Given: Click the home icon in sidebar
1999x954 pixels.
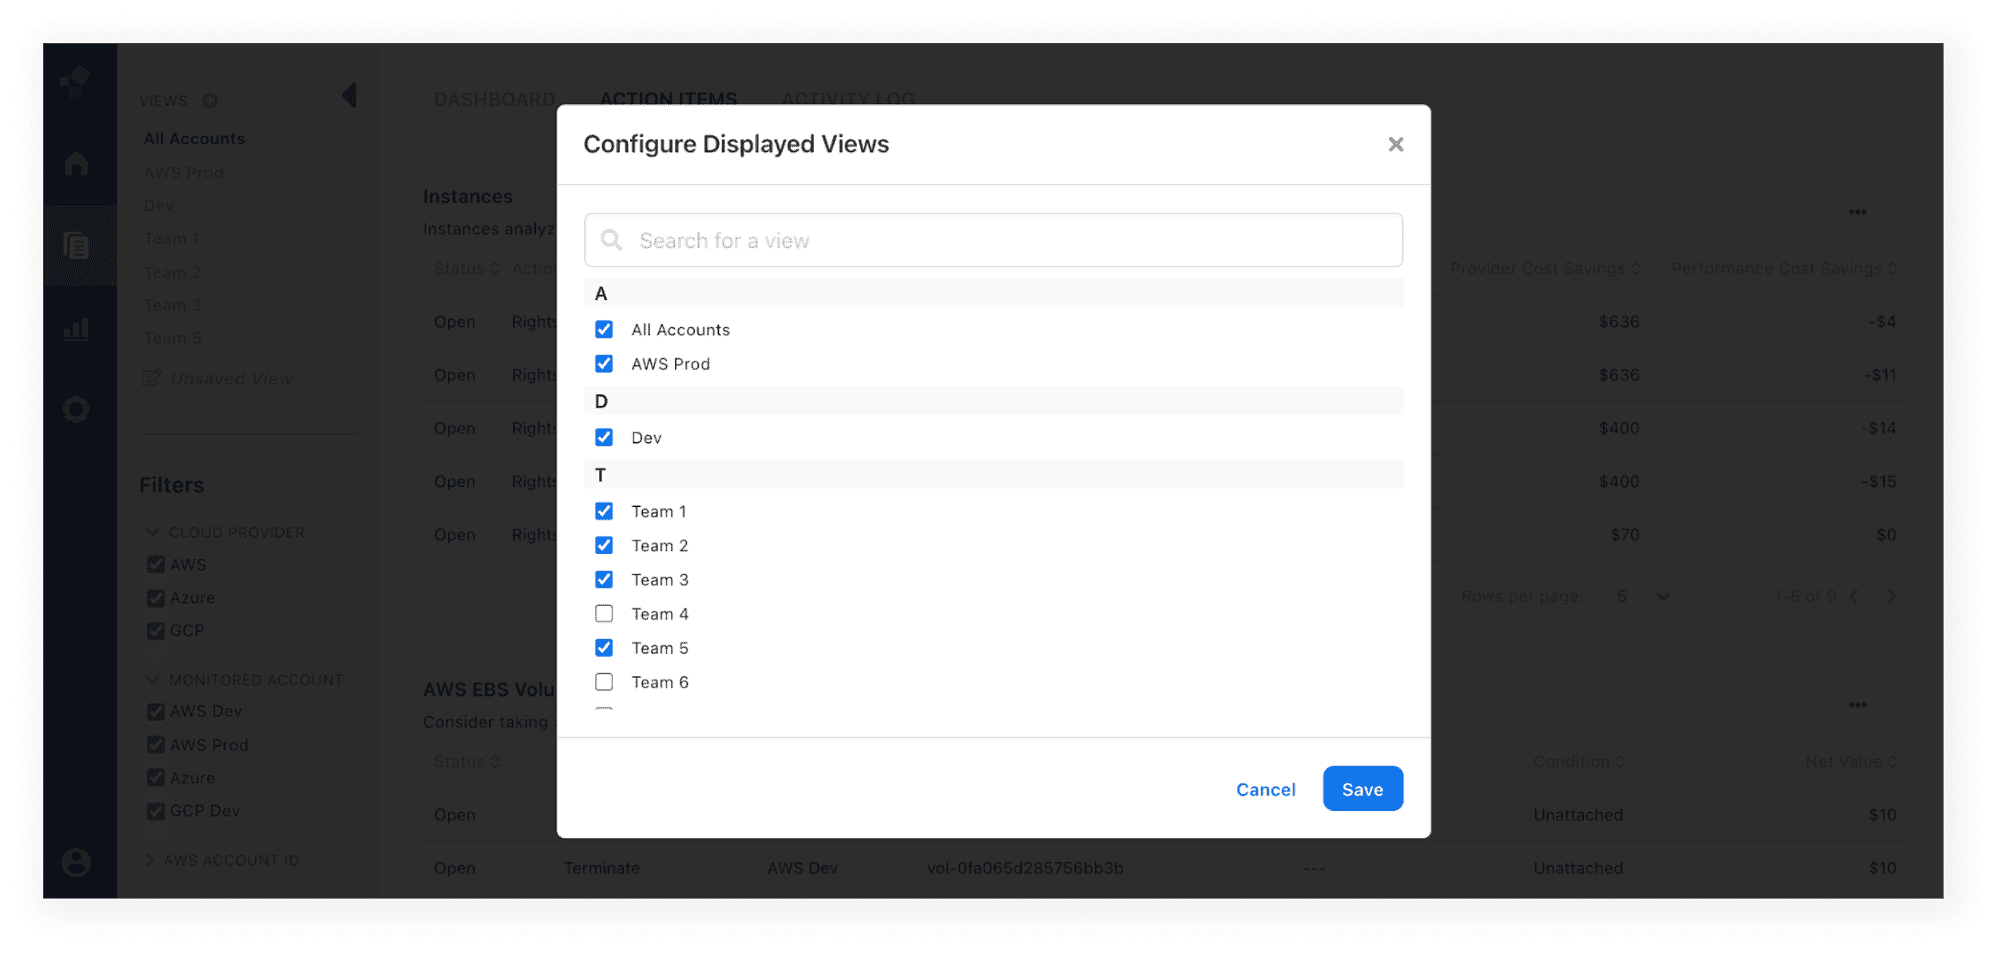Looking at the screenshot, I should 76,164.
